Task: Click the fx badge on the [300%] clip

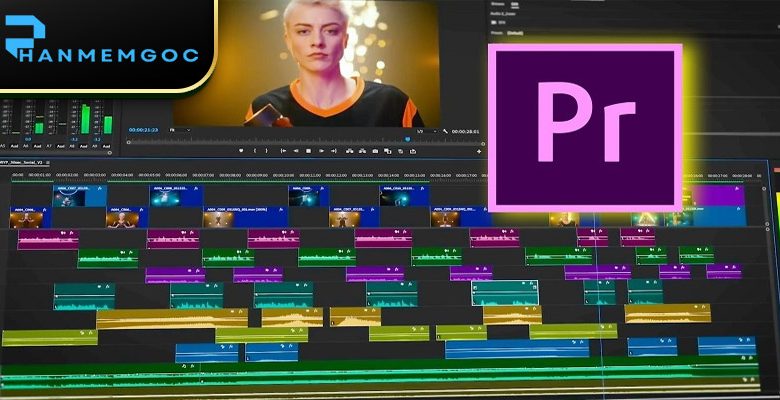Action: (x=282, y=210)
